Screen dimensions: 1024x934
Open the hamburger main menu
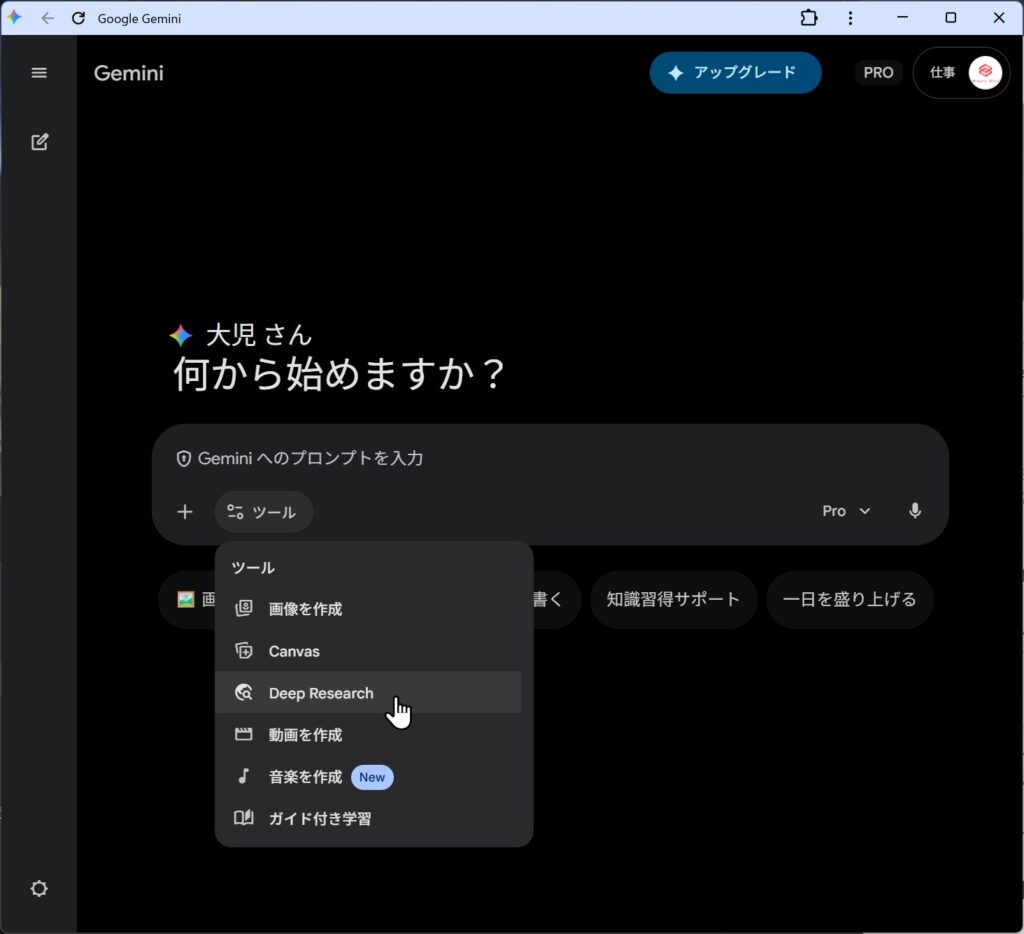coord(39,73)
